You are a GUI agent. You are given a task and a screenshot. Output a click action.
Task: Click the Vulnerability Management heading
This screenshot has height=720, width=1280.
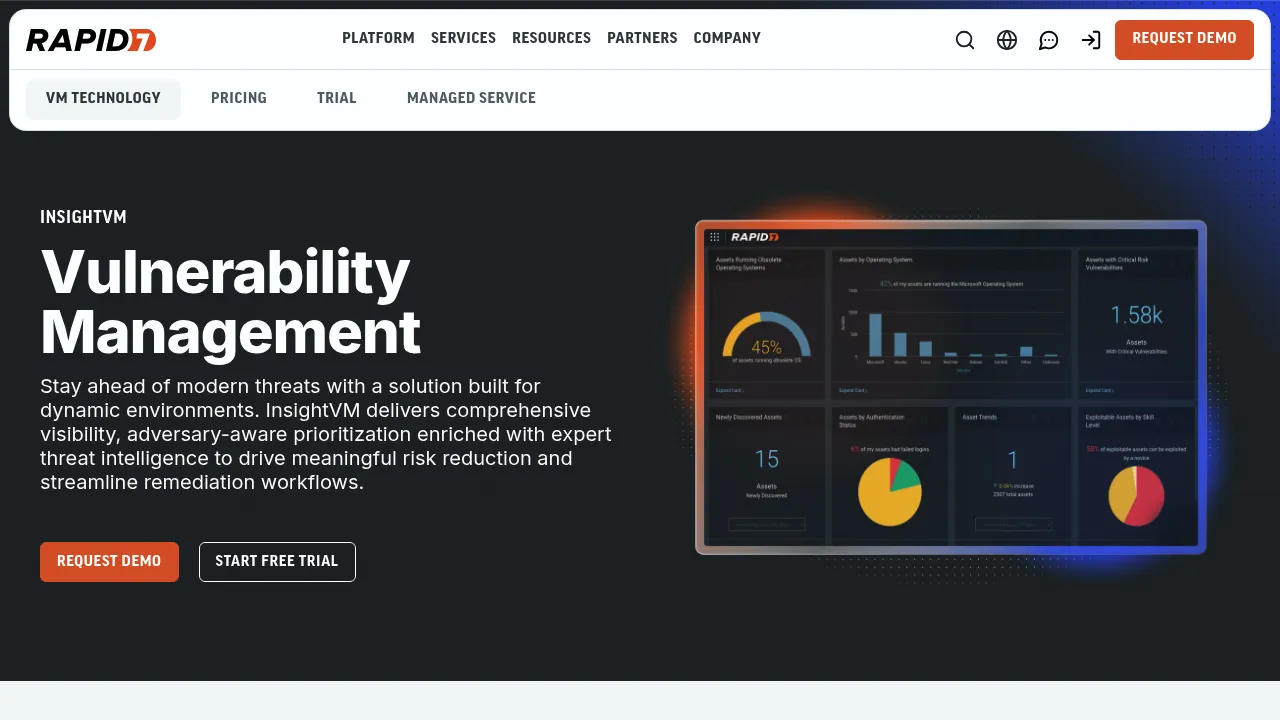pos(230,302)
